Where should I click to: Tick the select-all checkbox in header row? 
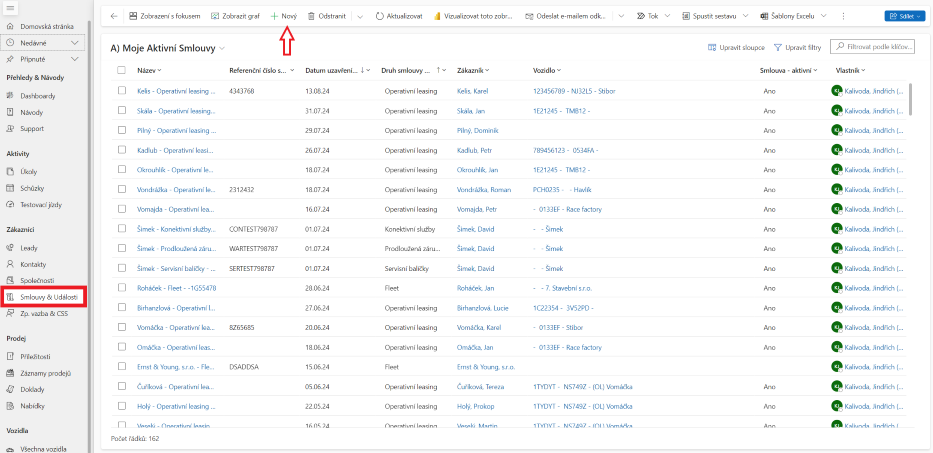click(122, 70)
